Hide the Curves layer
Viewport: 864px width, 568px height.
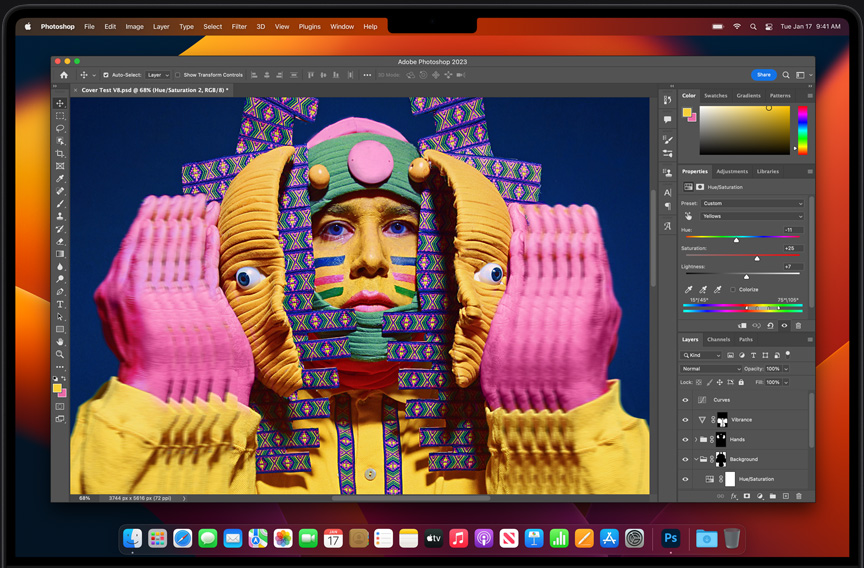point(685,400)
